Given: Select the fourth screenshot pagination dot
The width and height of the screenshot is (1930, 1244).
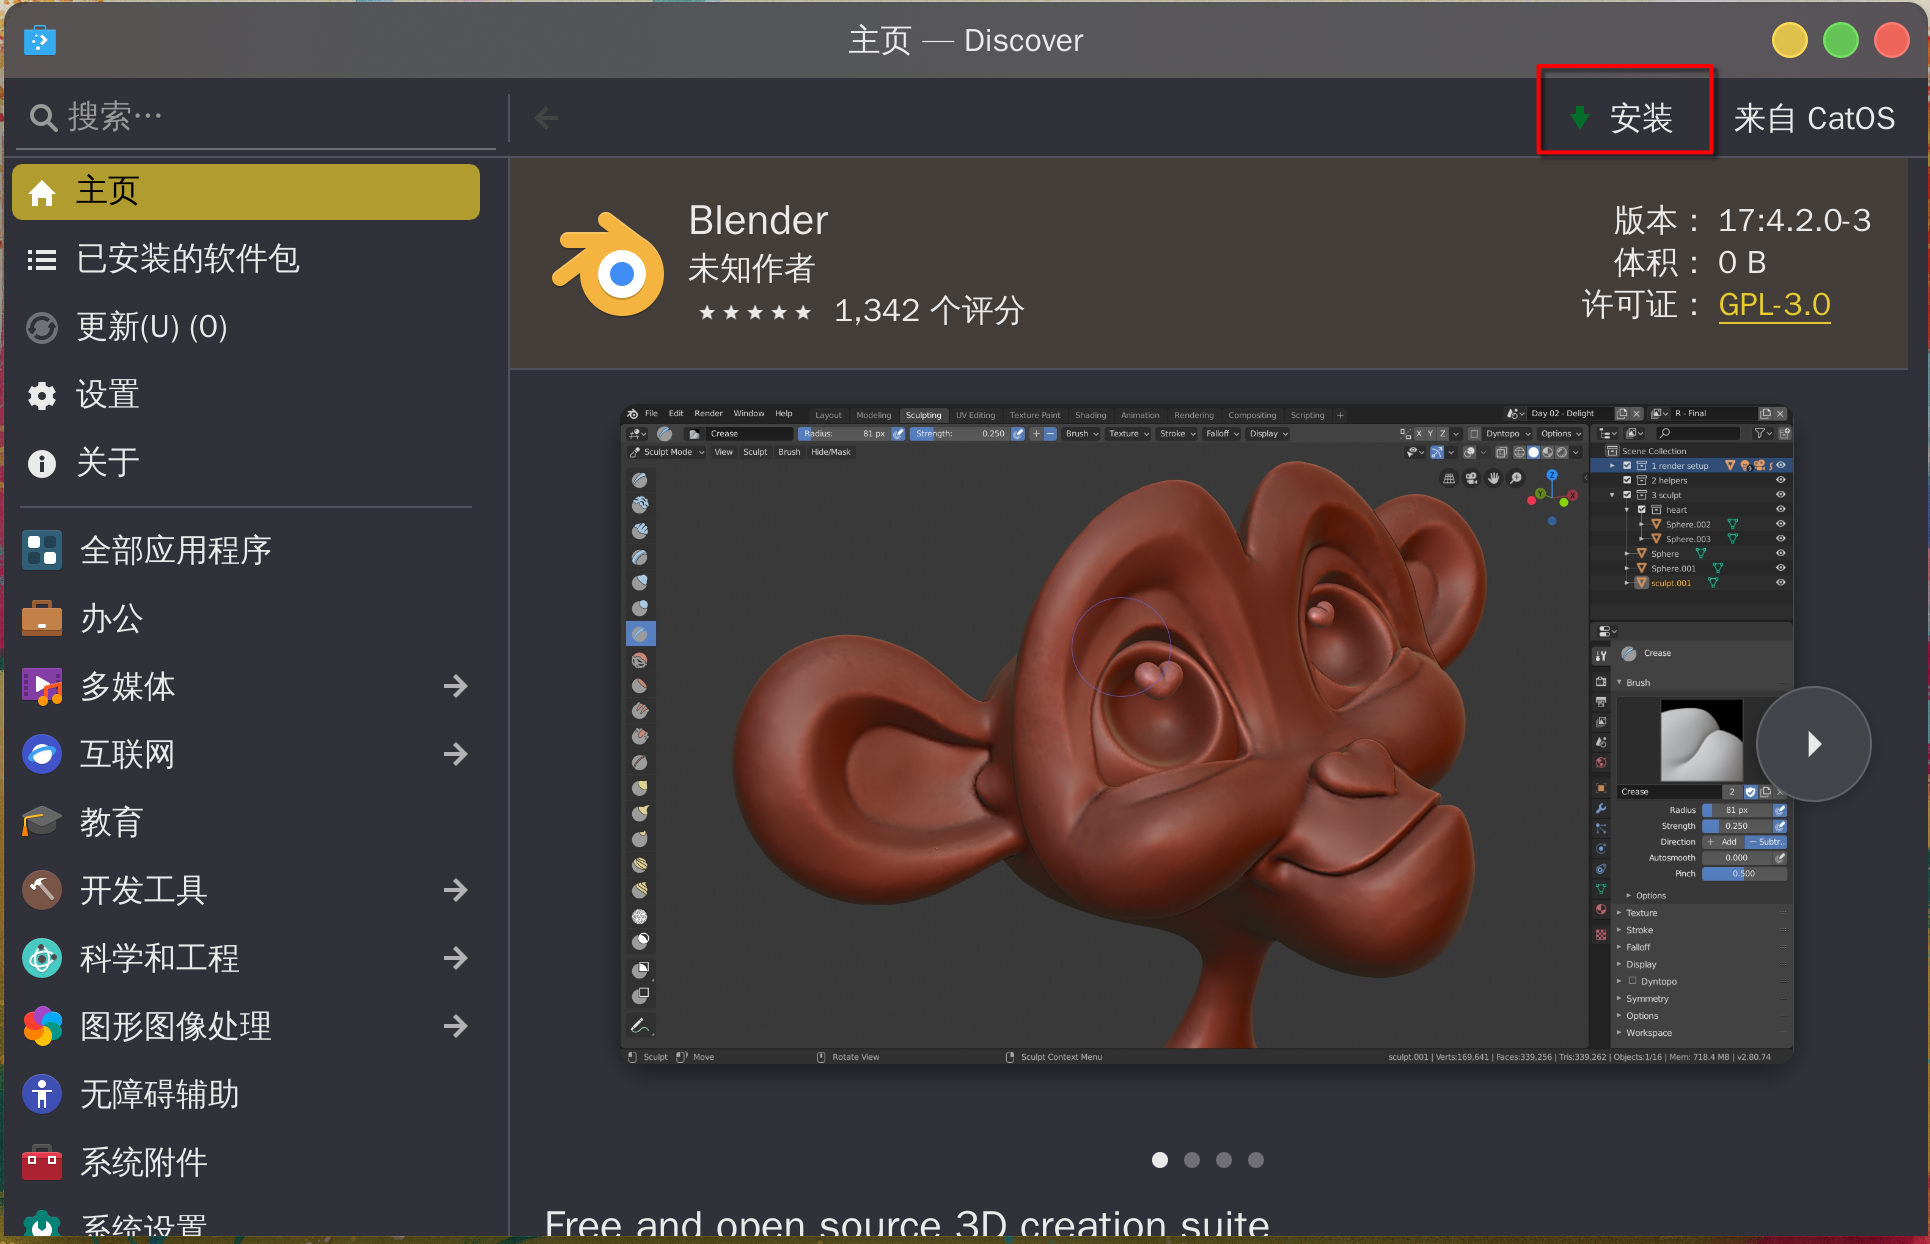Looking at the screenshot, I should [1256, 1160].
